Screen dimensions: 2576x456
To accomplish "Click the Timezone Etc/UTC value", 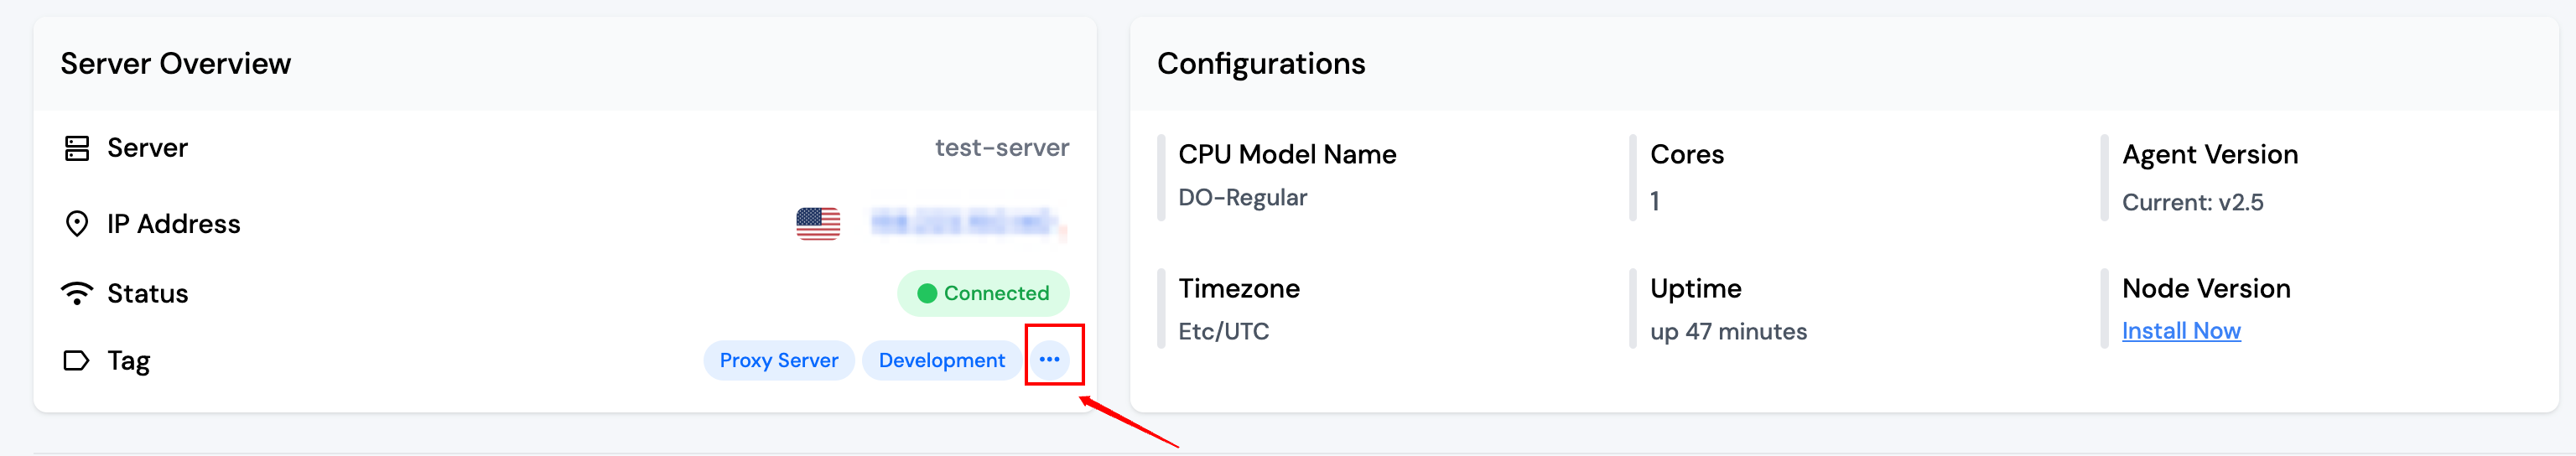I will [x=1223, y=332].
